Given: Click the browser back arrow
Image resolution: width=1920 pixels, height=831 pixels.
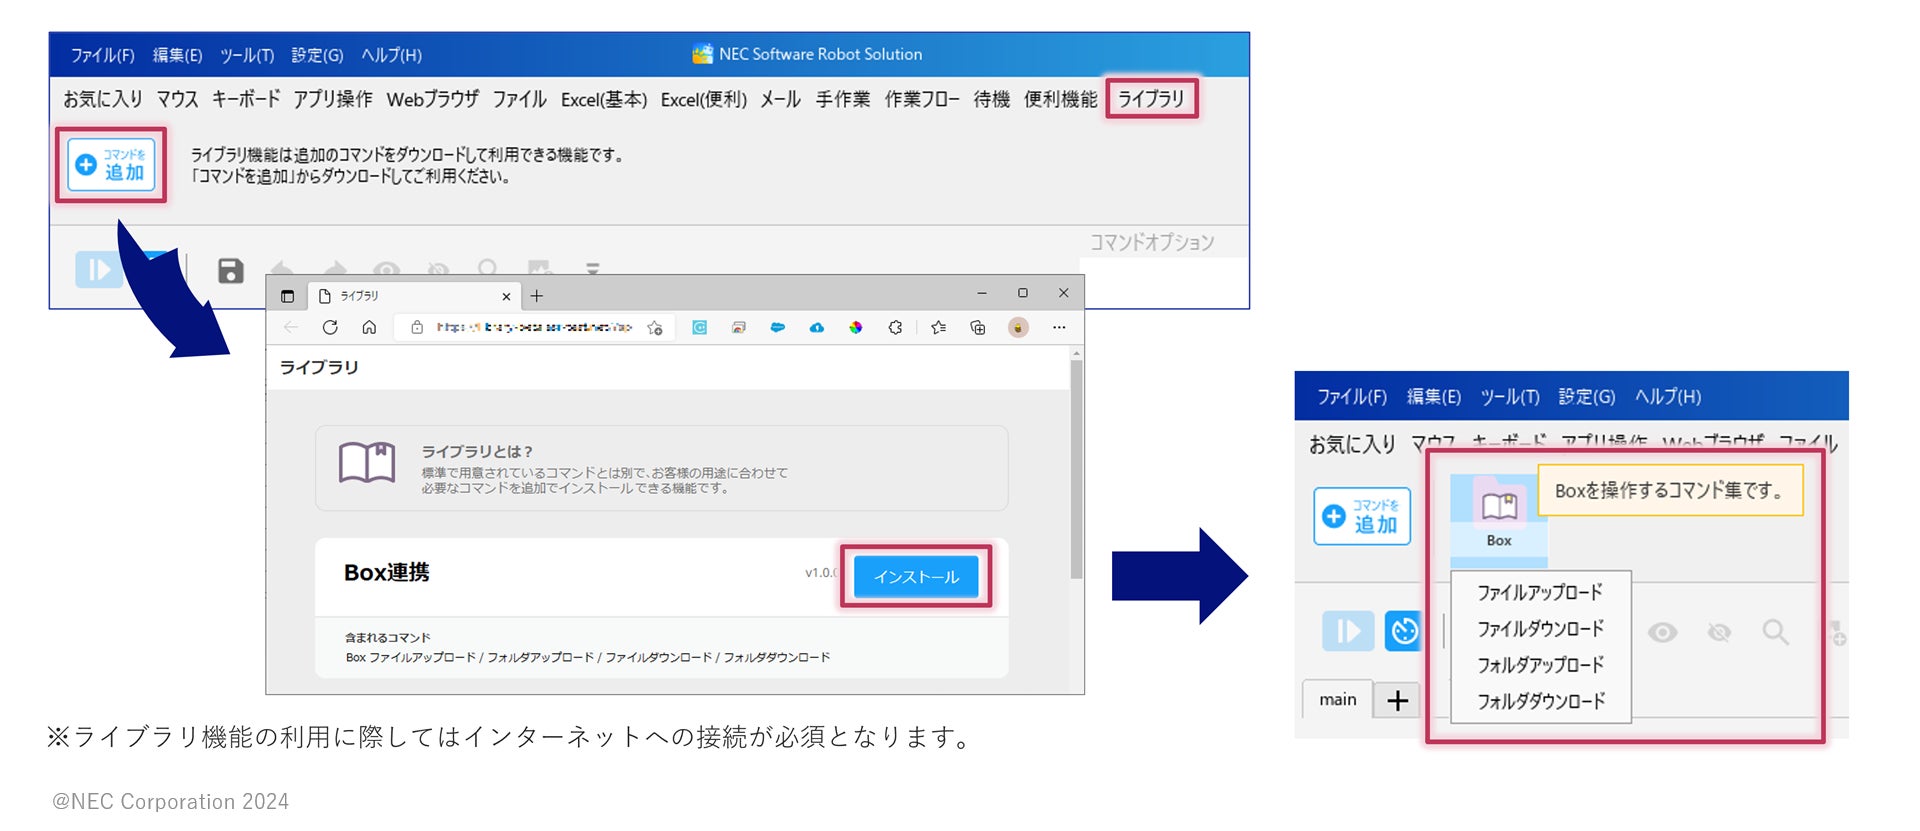Looking at the screenshot, I should pos(291,327).
